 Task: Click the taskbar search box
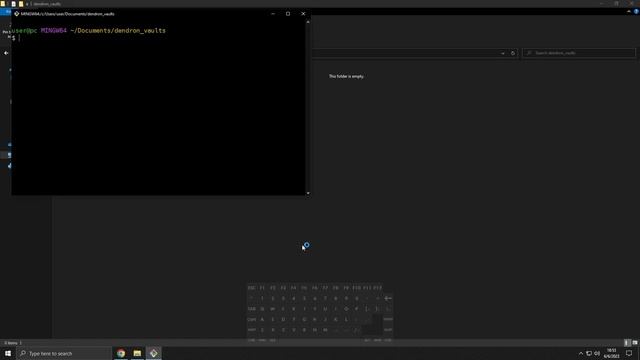[x=64, y=353]
